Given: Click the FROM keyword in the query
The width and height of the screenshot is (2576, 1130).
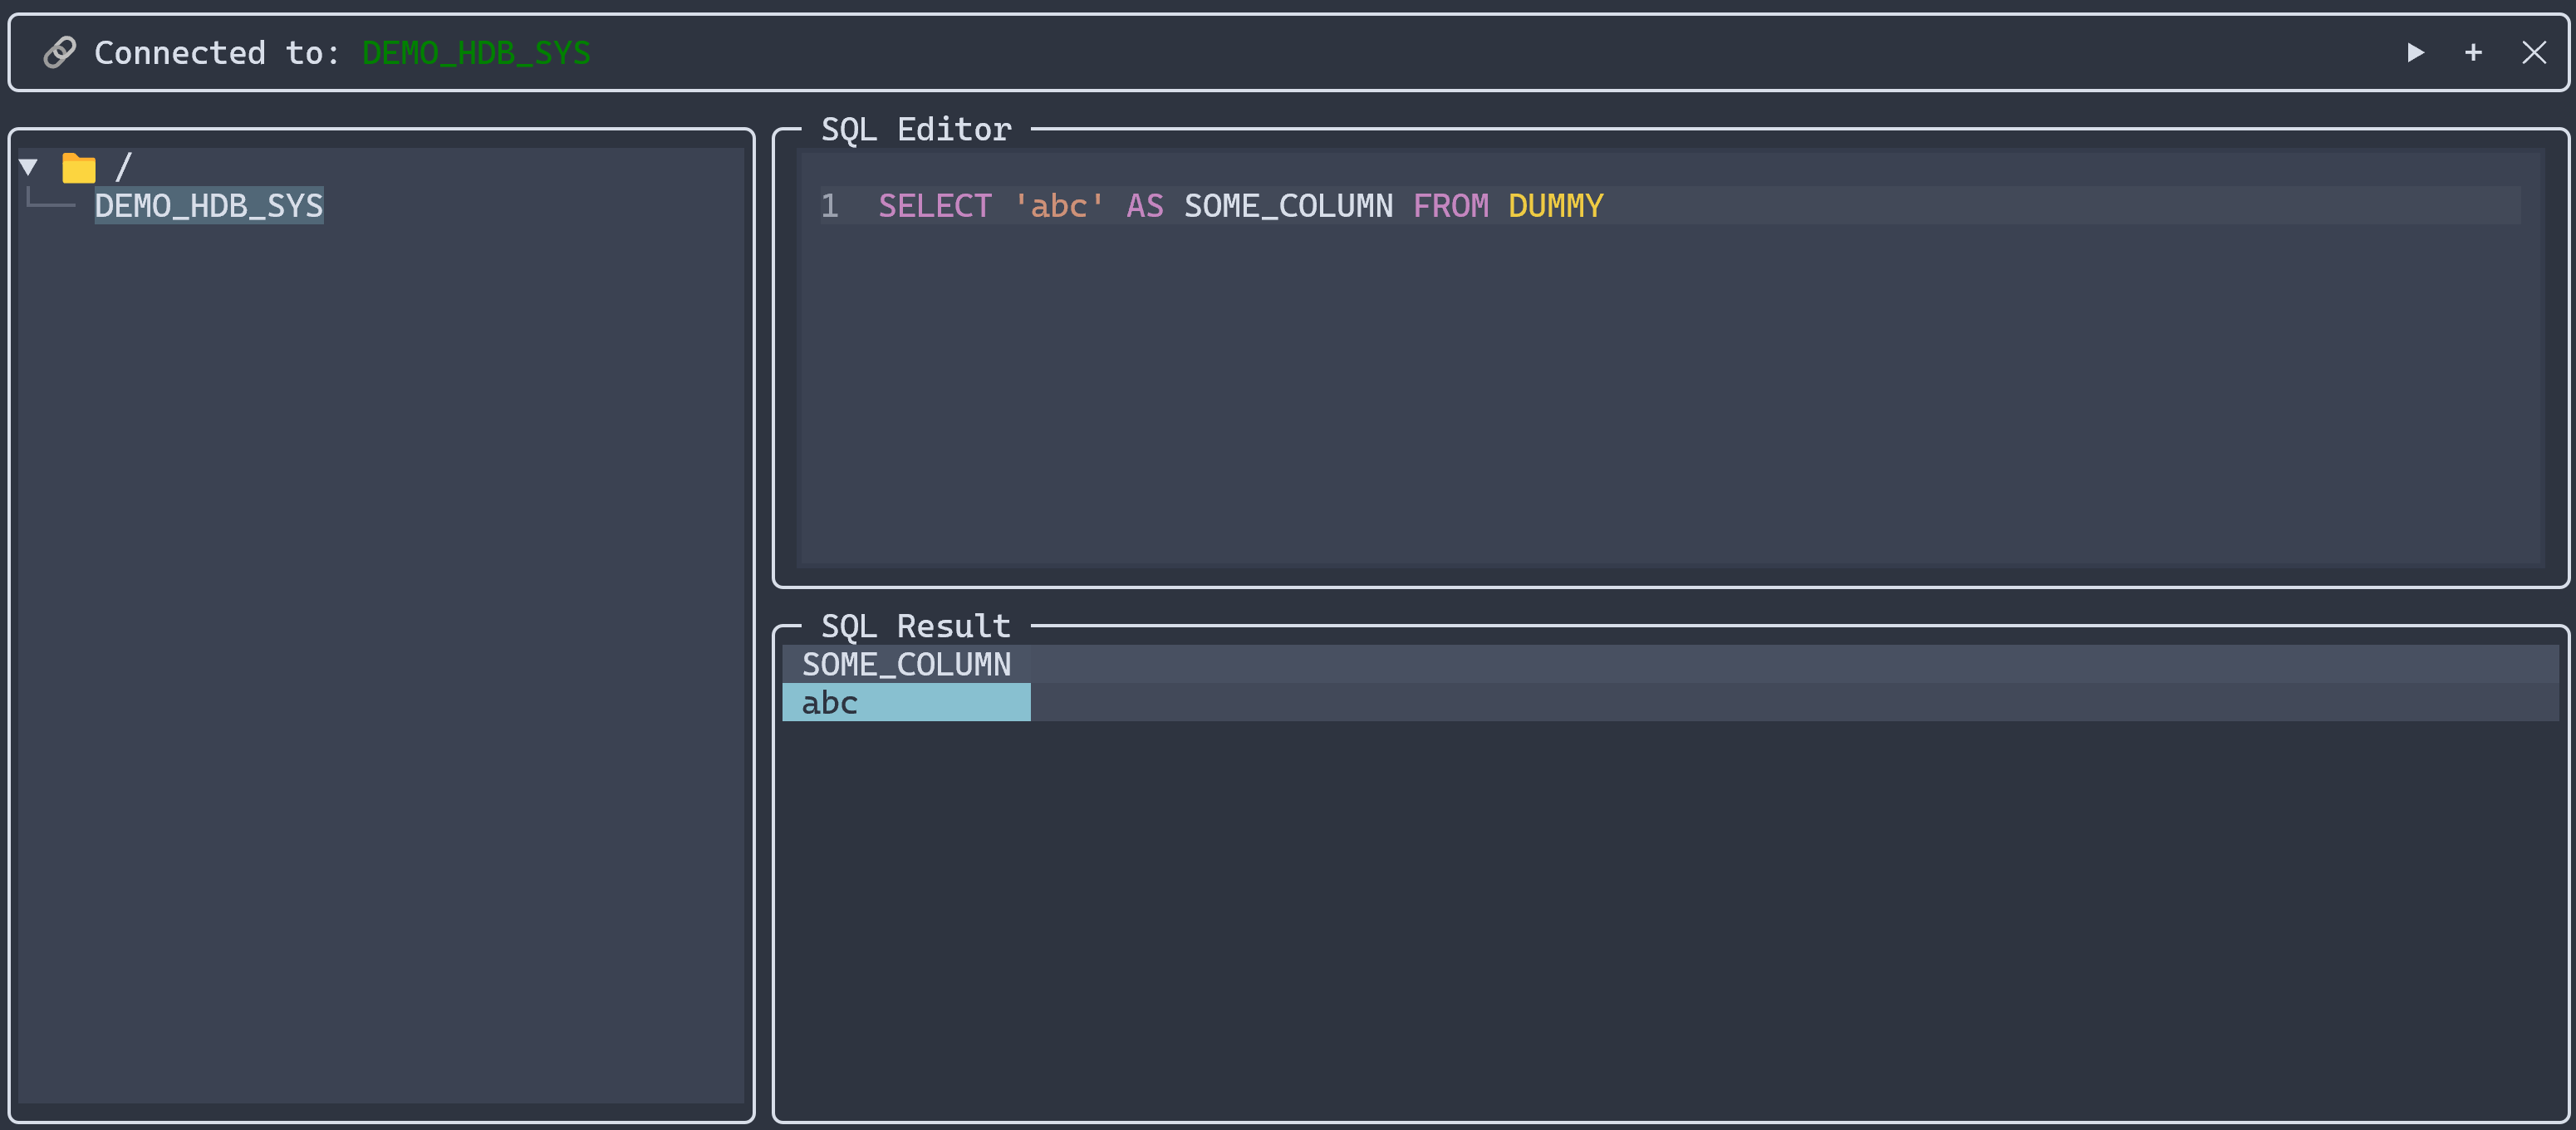Looking at the screenshot, I should 1450,206.
